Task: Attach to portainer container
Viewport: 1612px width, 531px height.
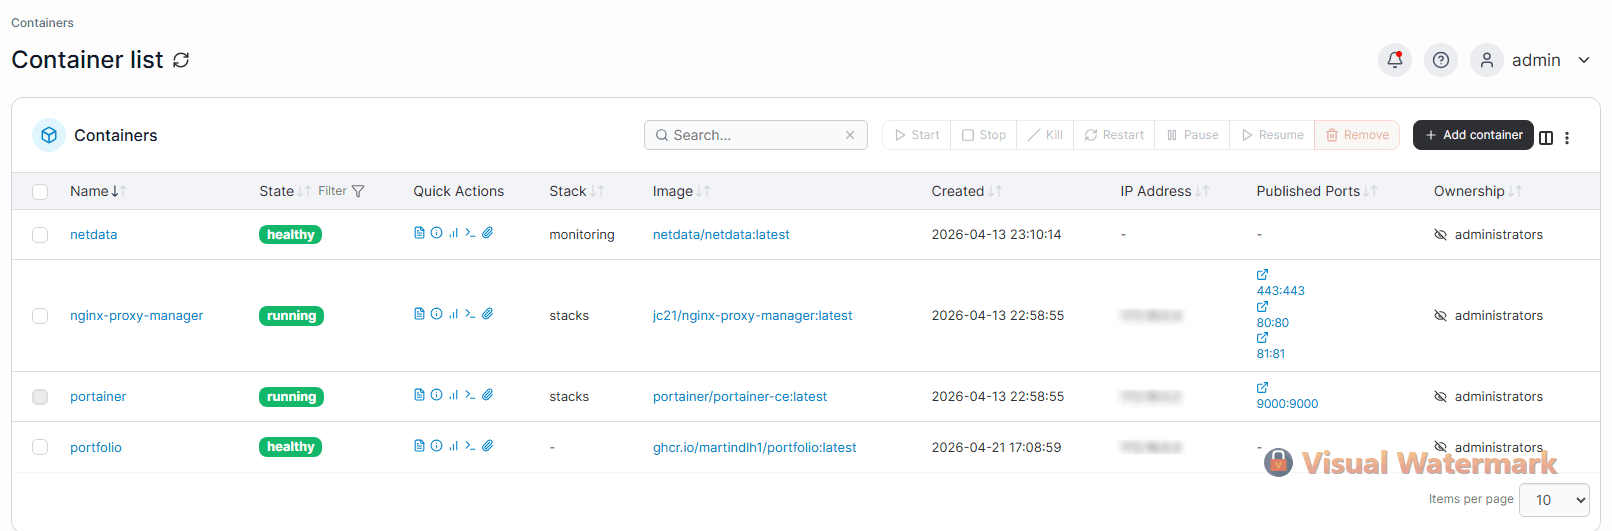Action: [x=487, y=395]
